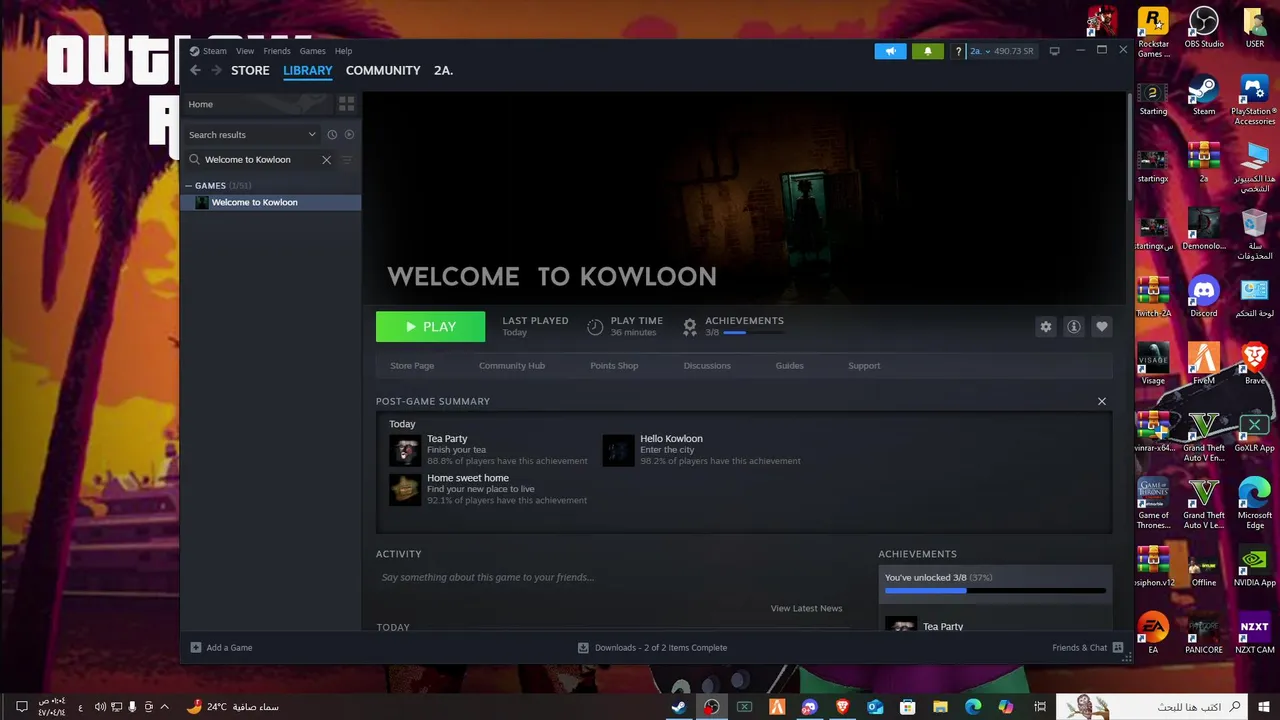Open the green notifications bell
The width and height of the screenshot is (1280, 720).
(928, 51)
